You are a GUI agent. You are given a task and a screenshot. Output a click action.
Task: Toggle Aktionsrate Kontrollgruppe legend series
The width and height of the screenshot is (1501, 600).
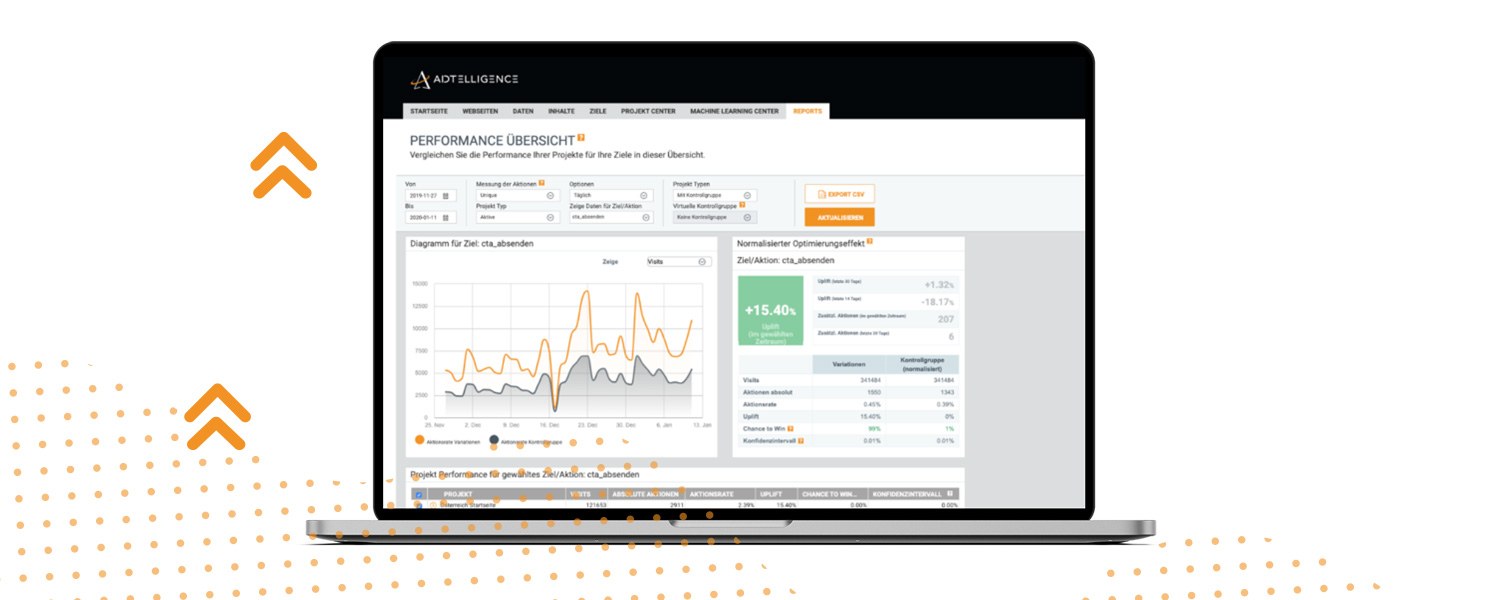[494, 440]
